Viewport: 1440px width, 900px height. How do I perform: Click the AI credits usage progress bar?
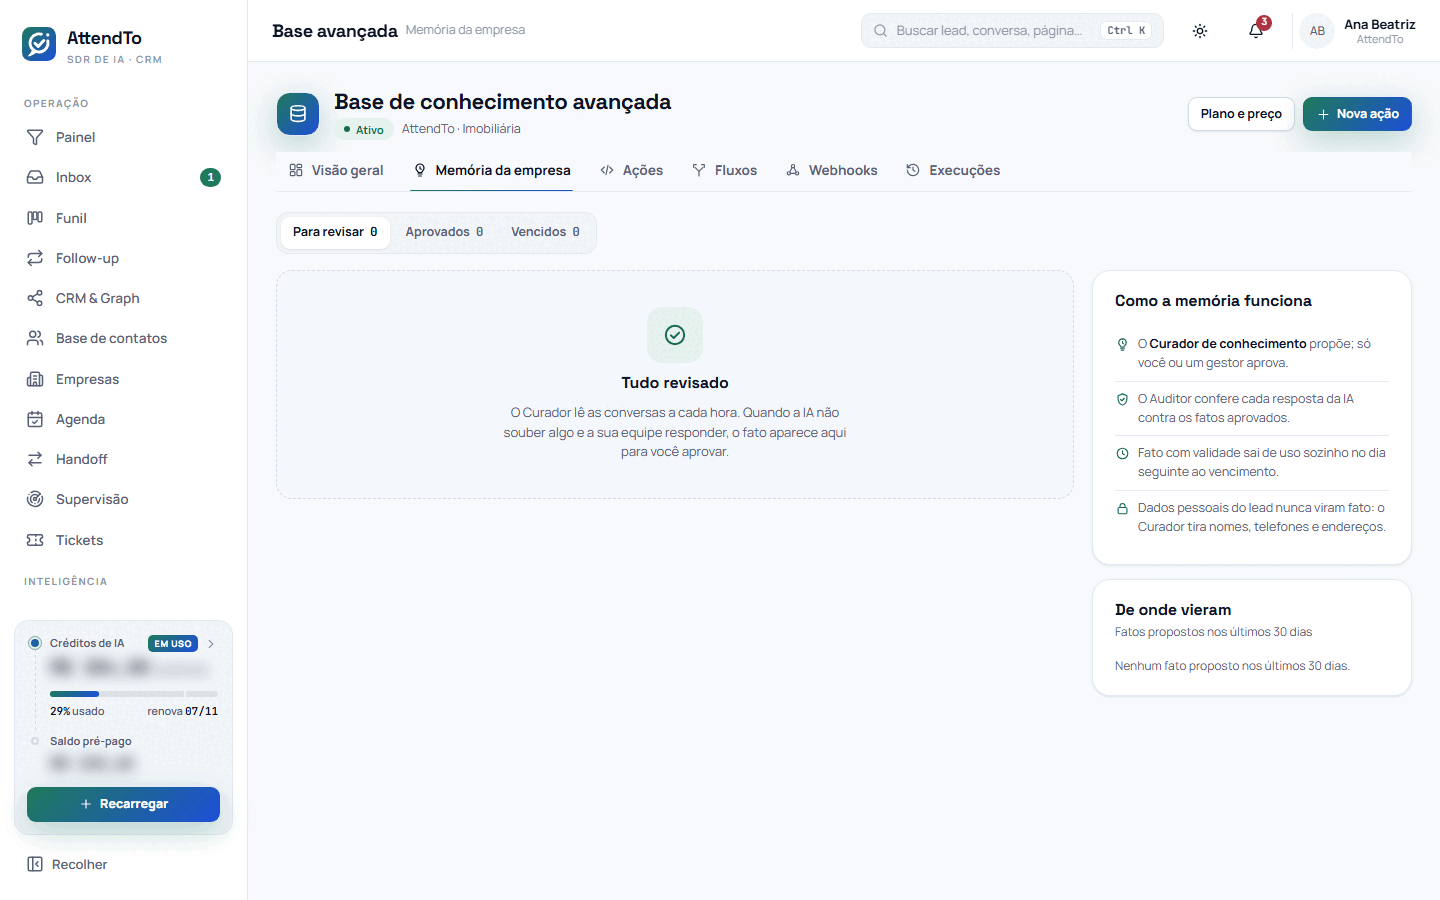pyautogui.click(x=134, y=694)
